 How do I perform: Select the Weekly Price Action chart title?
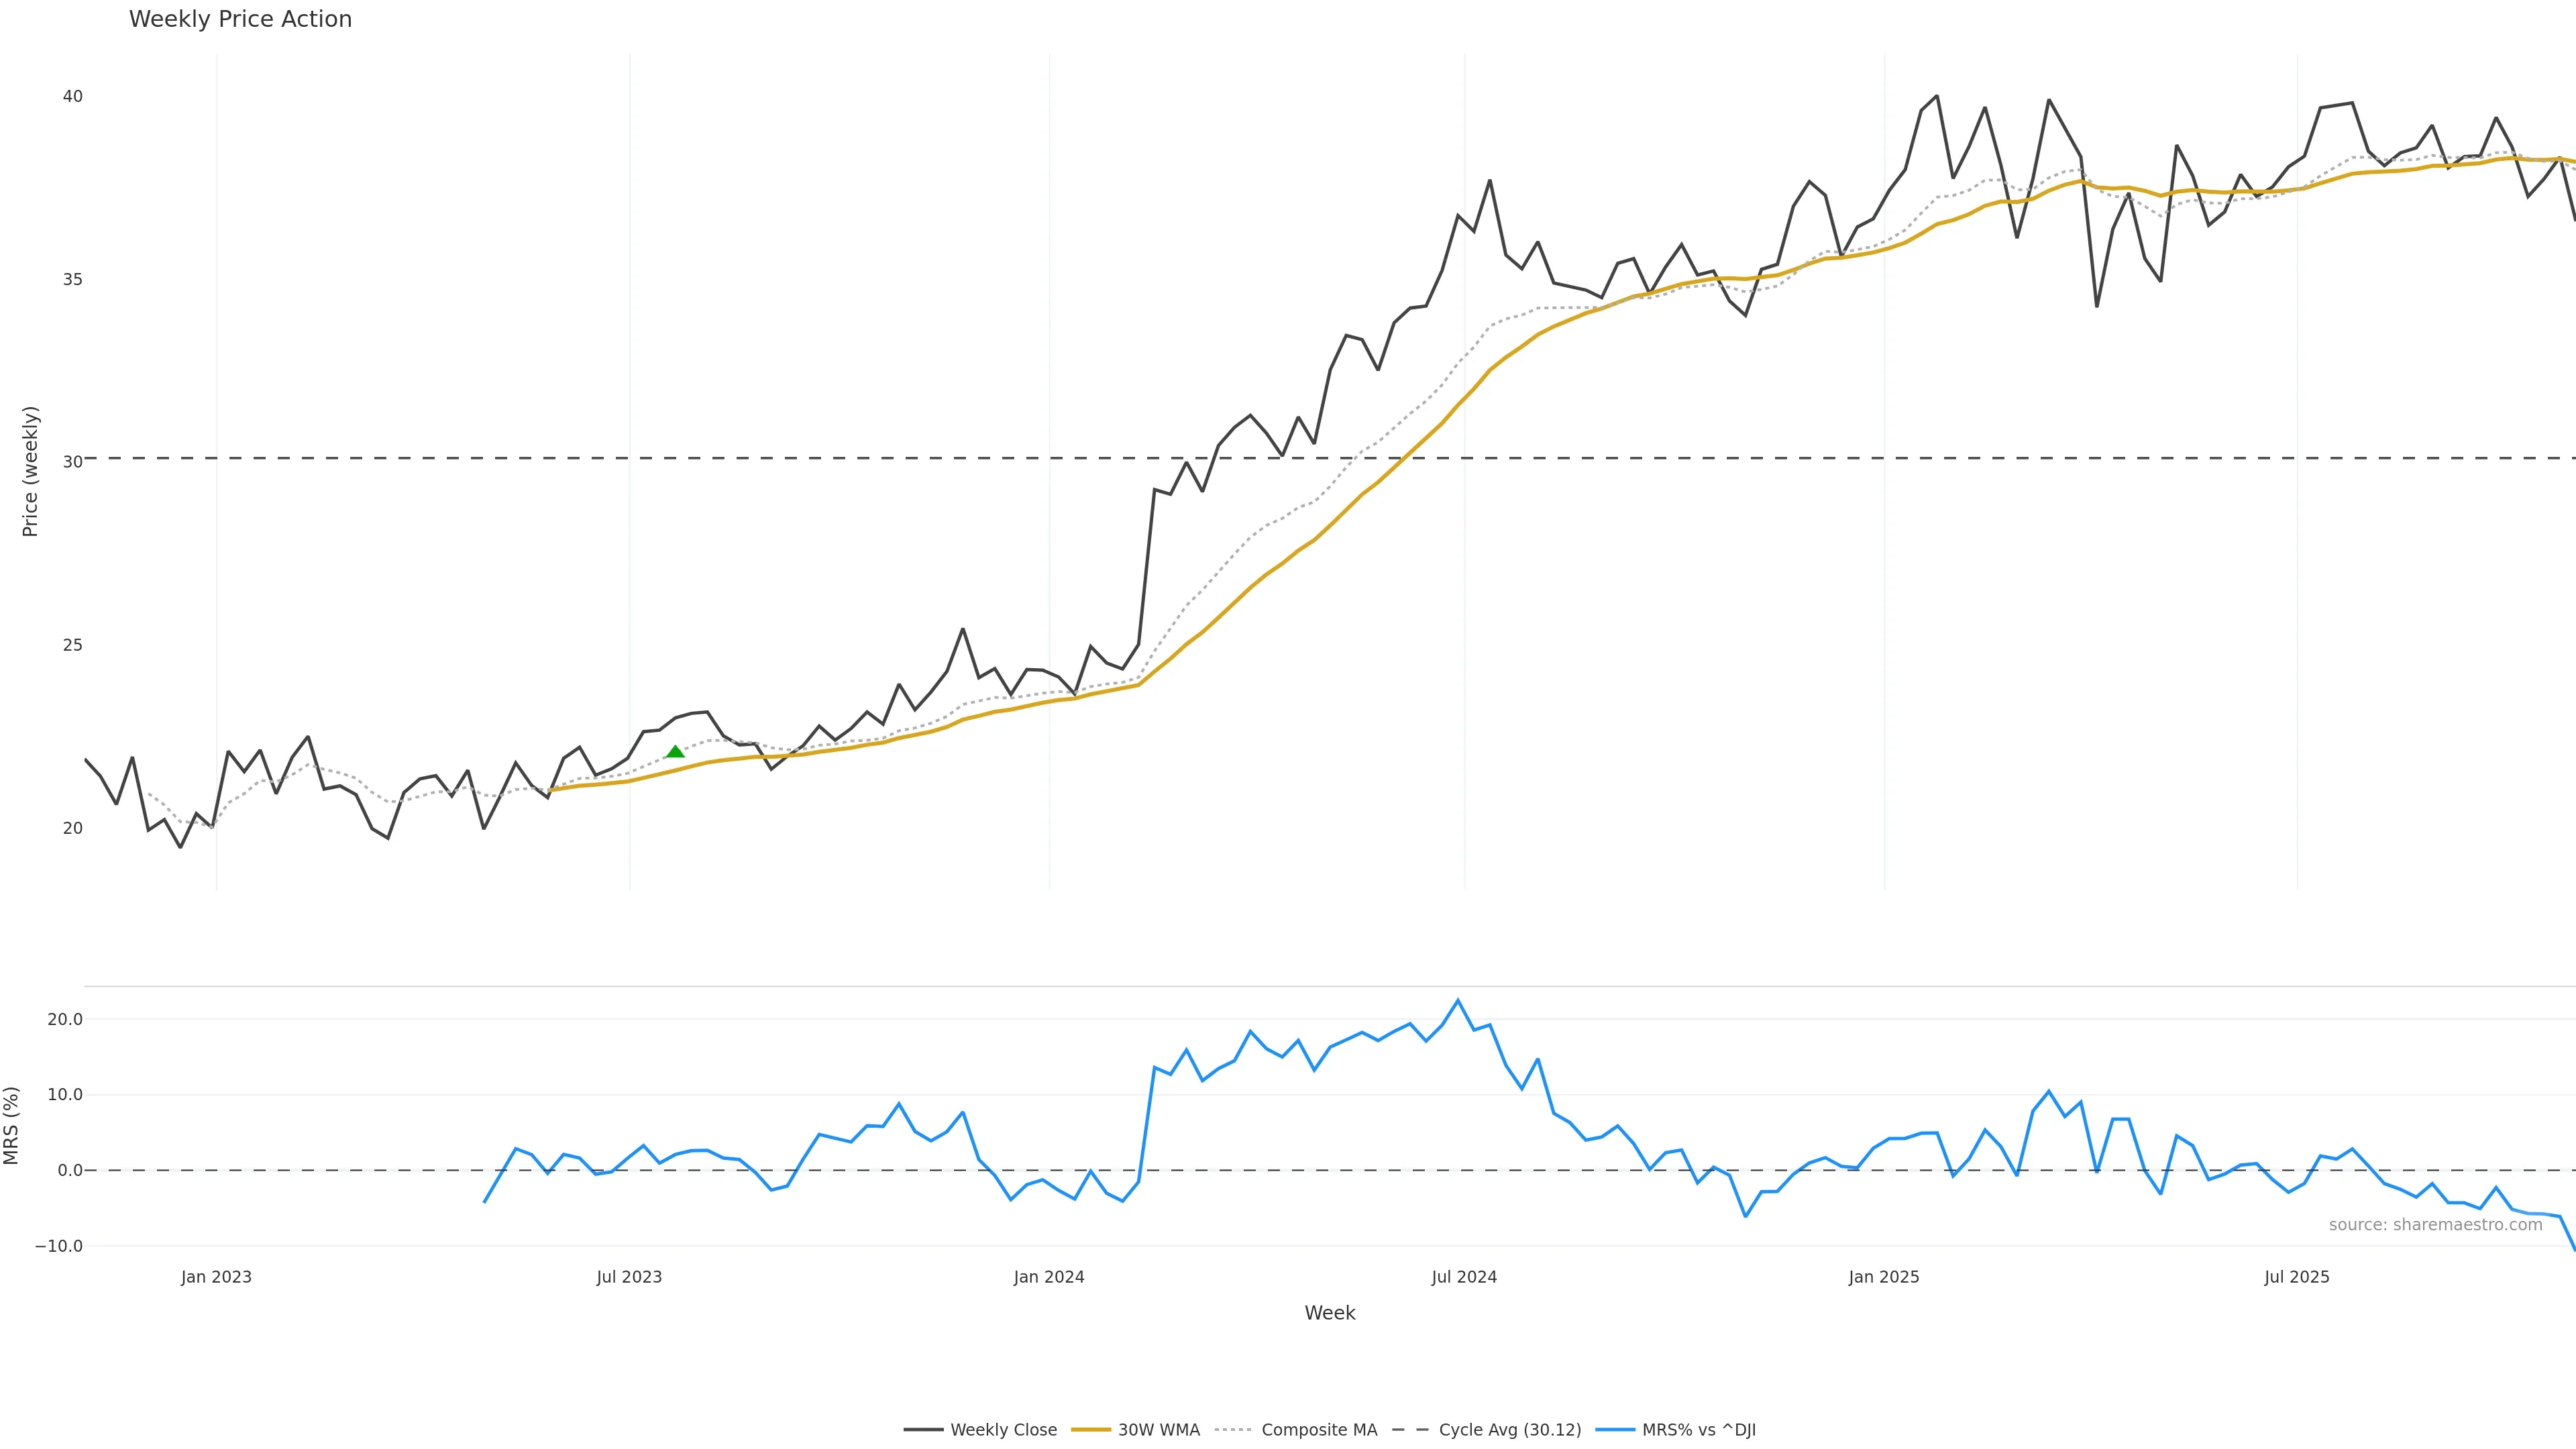240,19
